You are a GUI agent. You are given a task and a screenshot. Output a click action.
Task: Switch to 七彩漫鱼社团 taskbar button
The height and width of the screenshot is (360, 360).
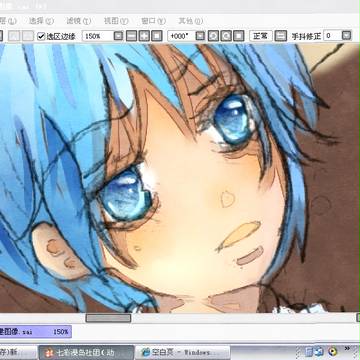coord(86,352)
